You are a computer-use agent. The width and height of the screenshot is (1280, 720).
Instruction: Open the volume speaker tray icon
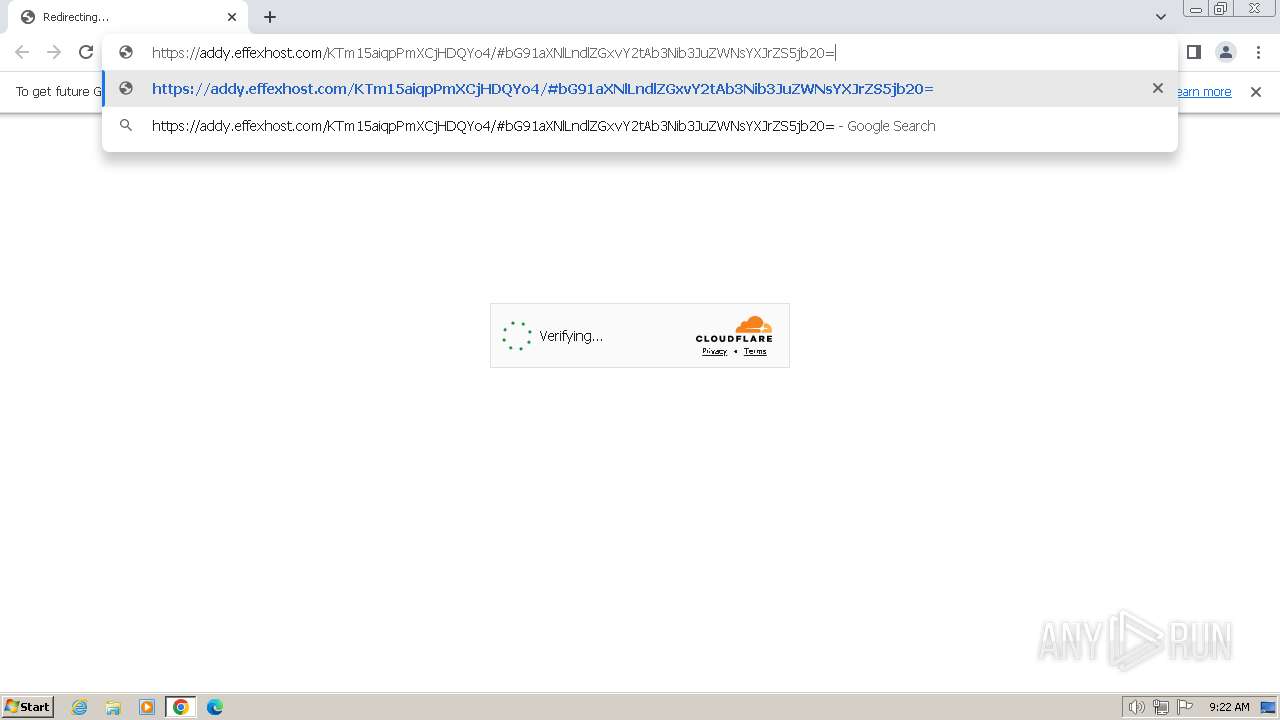coord(1136,707)
